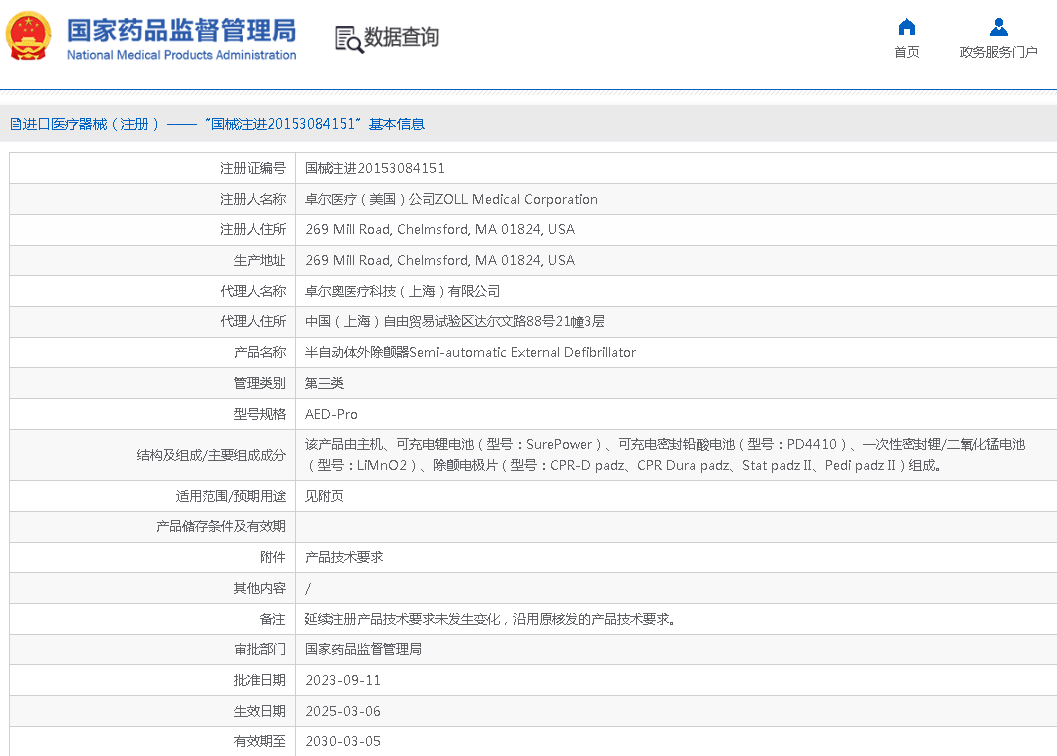Click the 生产地址 label

click(x=260, y=260)
